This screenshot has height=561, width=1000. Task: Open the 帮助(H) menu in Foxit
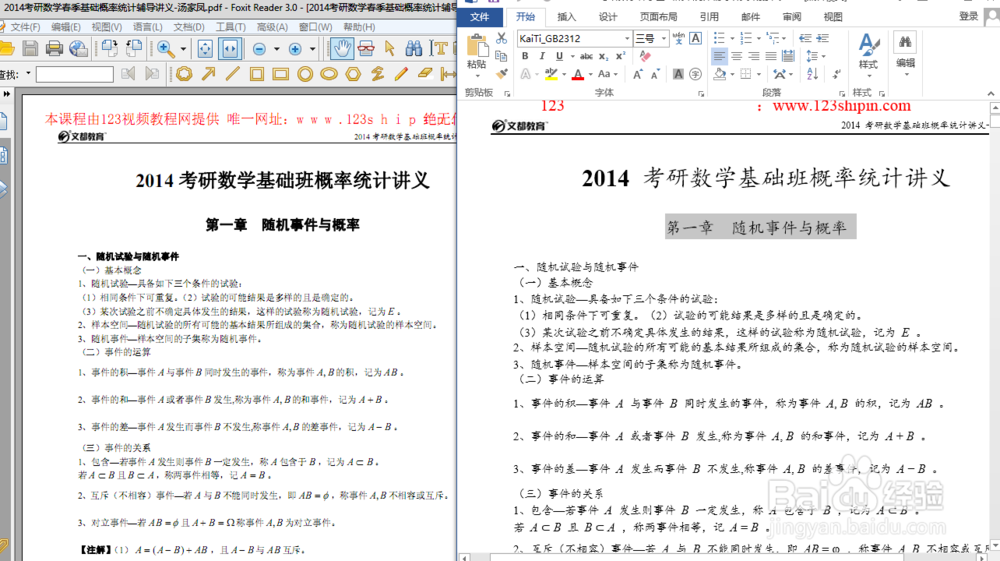point(359,27)
